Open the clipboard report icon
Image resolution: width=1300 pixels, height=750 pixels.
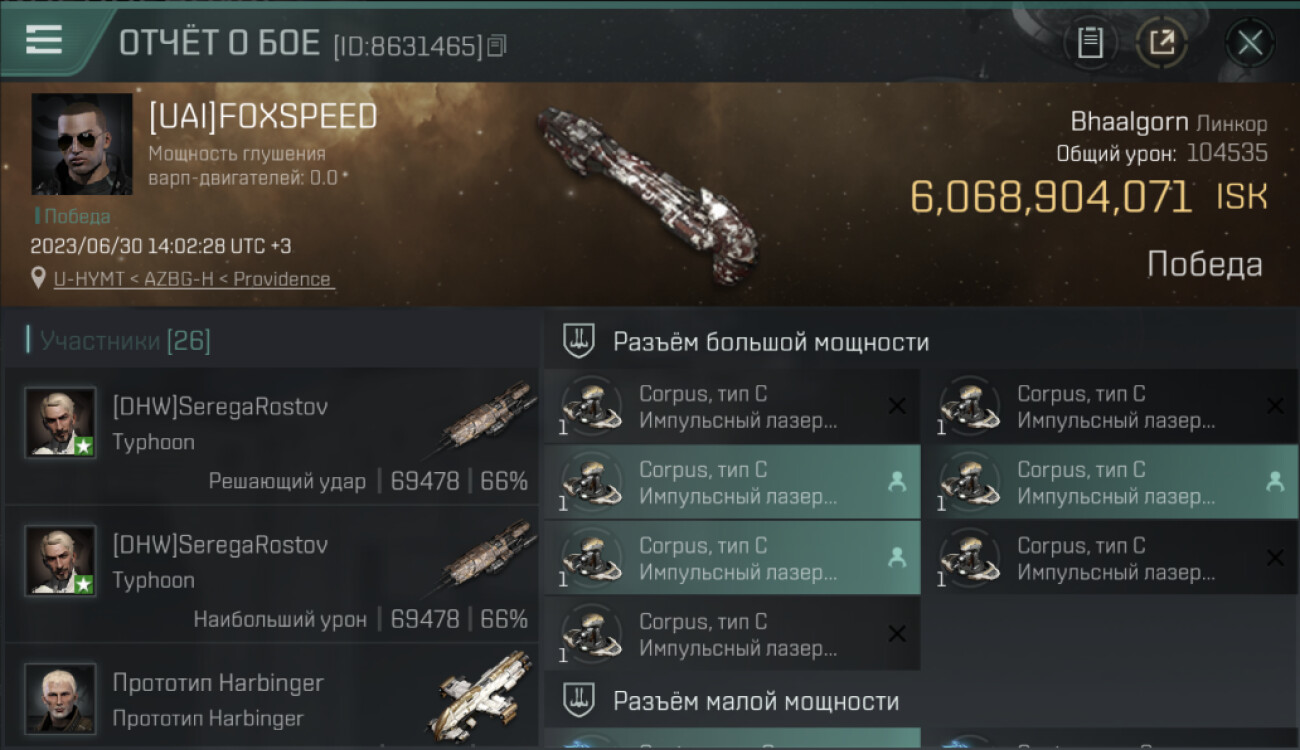[x=1090, y=43]
